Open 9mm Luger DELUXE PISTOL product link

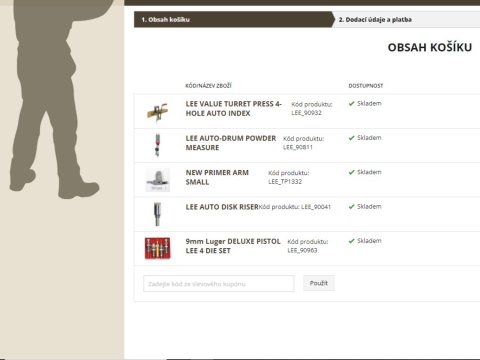(233, 246)
